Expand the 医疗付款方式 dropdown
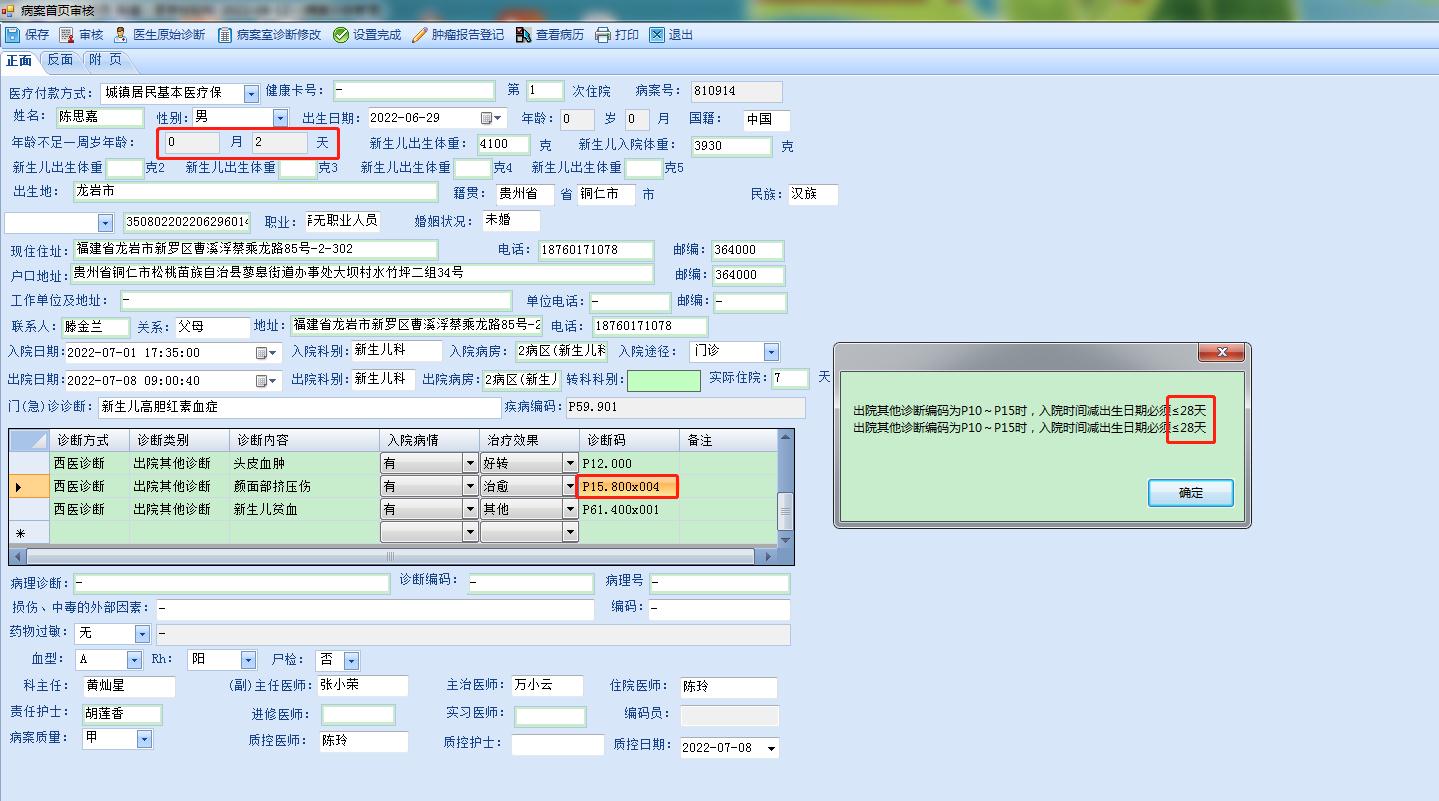Screen dimensions: 1439x801 pyautogui.click(x=251, y=93)
